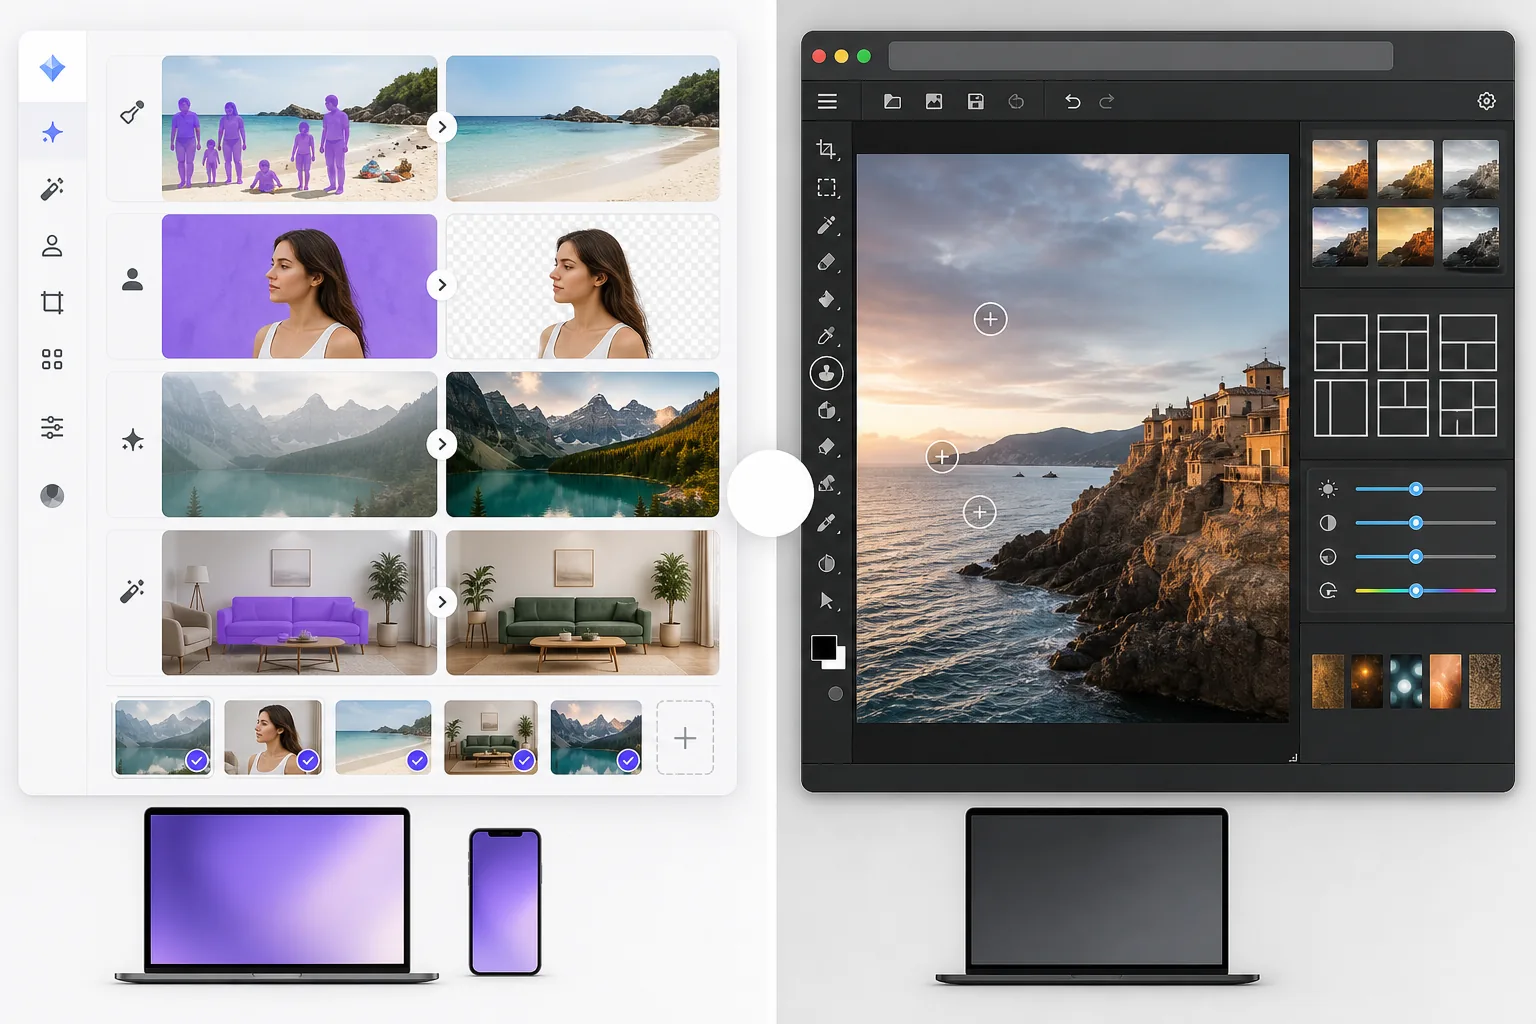
Task: Click the arrow button between the portrait images
Action: point(442,285)
